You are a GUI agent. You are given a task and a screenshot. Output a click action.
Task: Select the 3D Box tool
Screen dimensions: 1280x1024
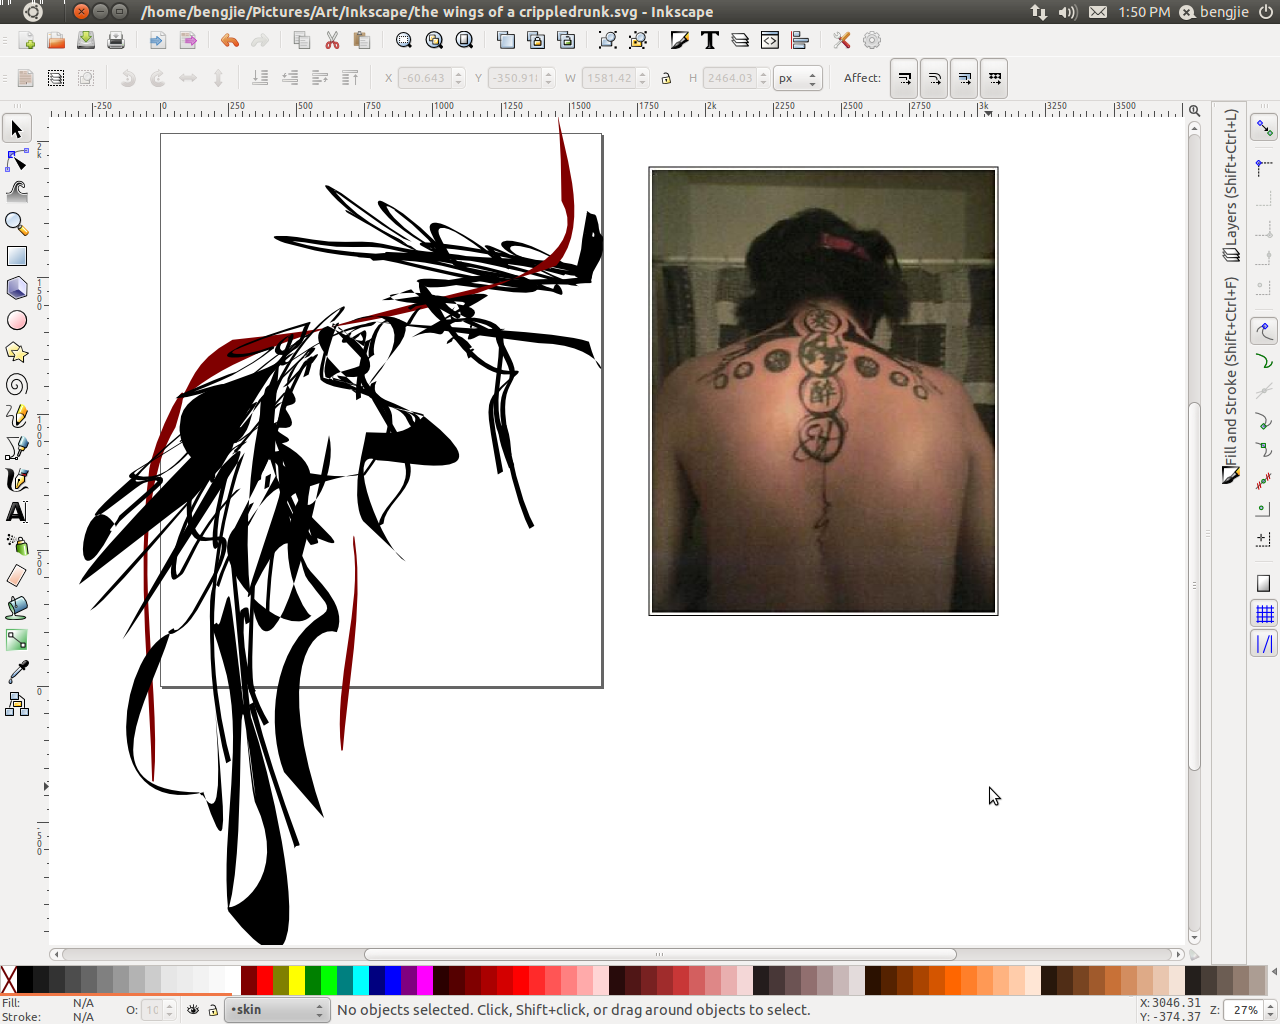tap(17, 288)
